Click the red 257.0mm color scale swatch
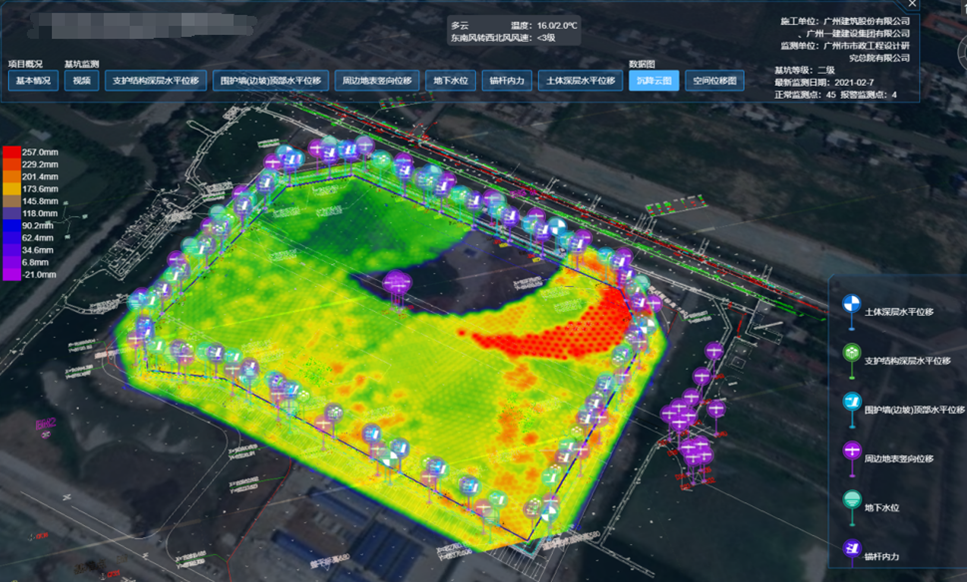Viewport: 967px width, 582px height. pyautogui.click(x=11, y=151)
